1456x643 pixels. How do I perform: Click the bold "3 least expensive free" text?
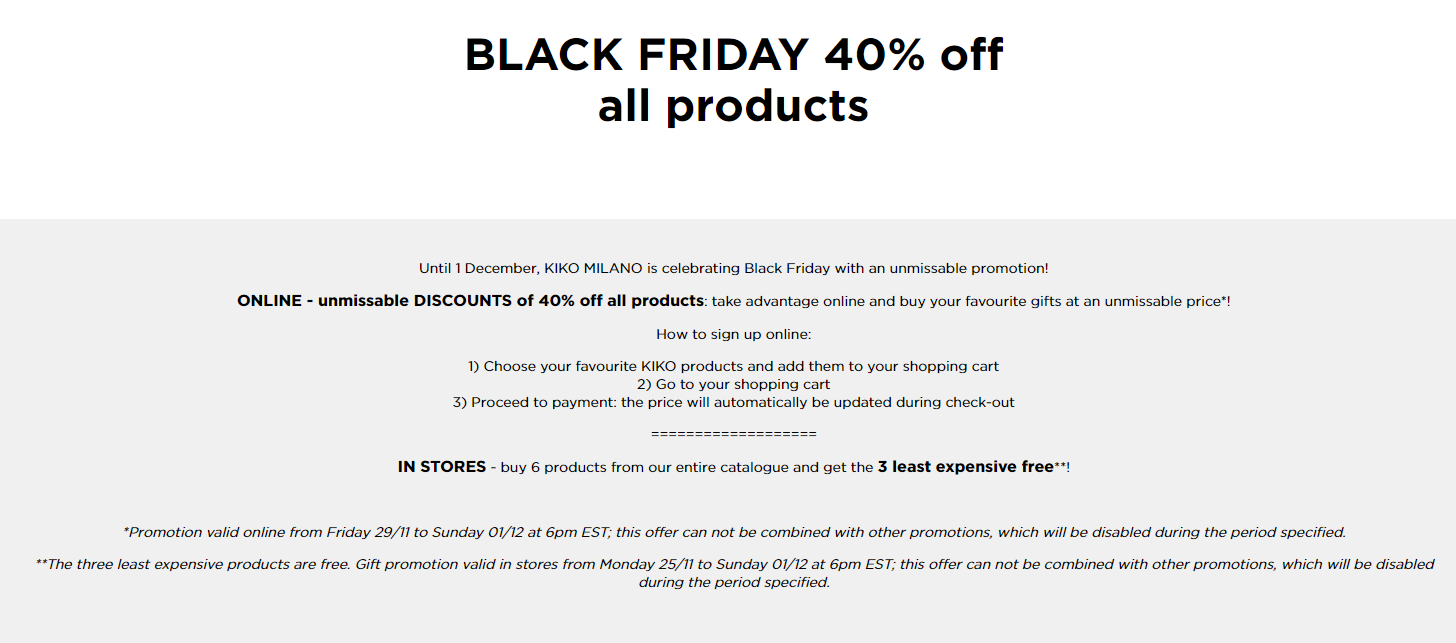coord(965,467)
